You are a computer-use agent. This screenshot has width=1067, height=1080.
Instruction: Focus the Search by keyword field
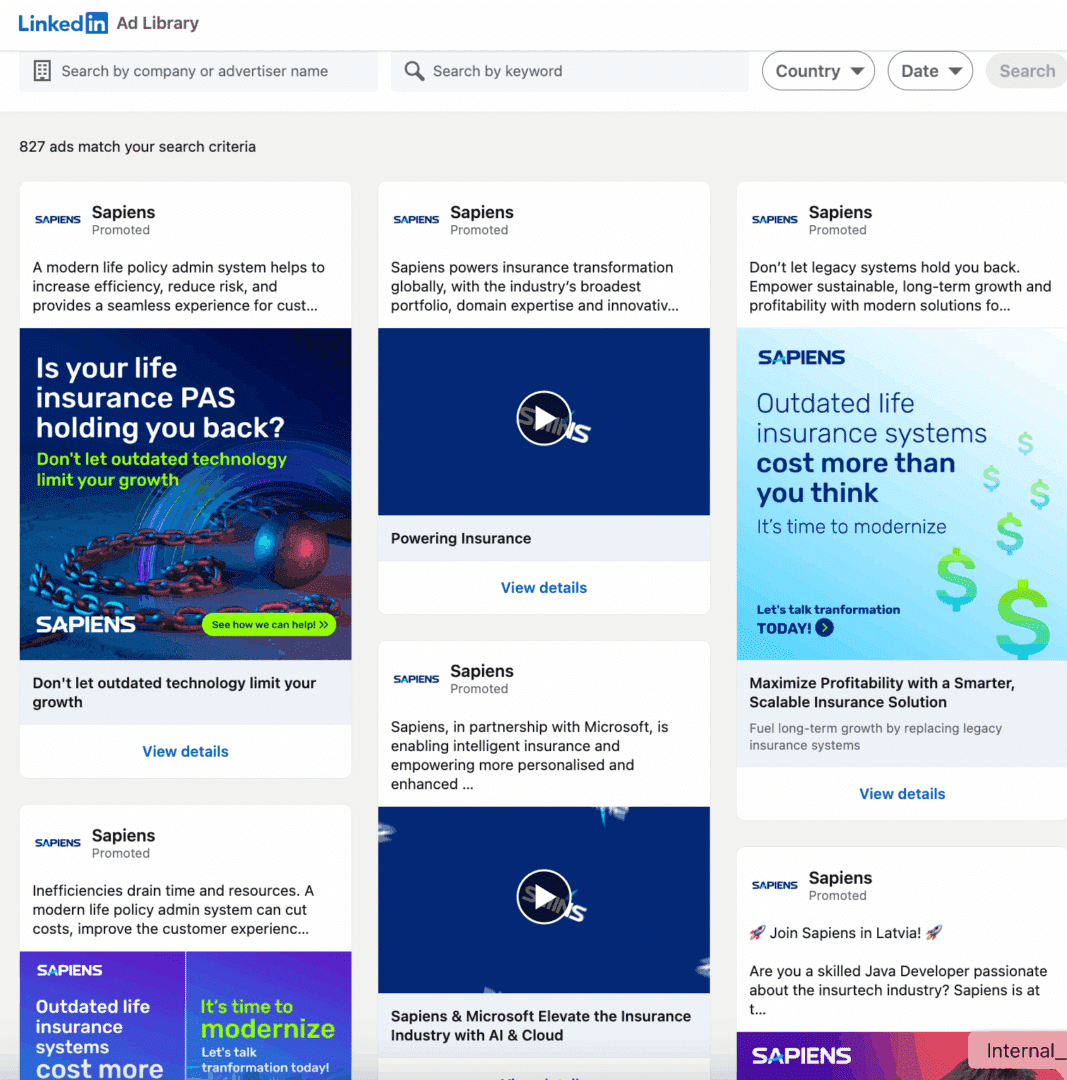(x=570, y=71)
